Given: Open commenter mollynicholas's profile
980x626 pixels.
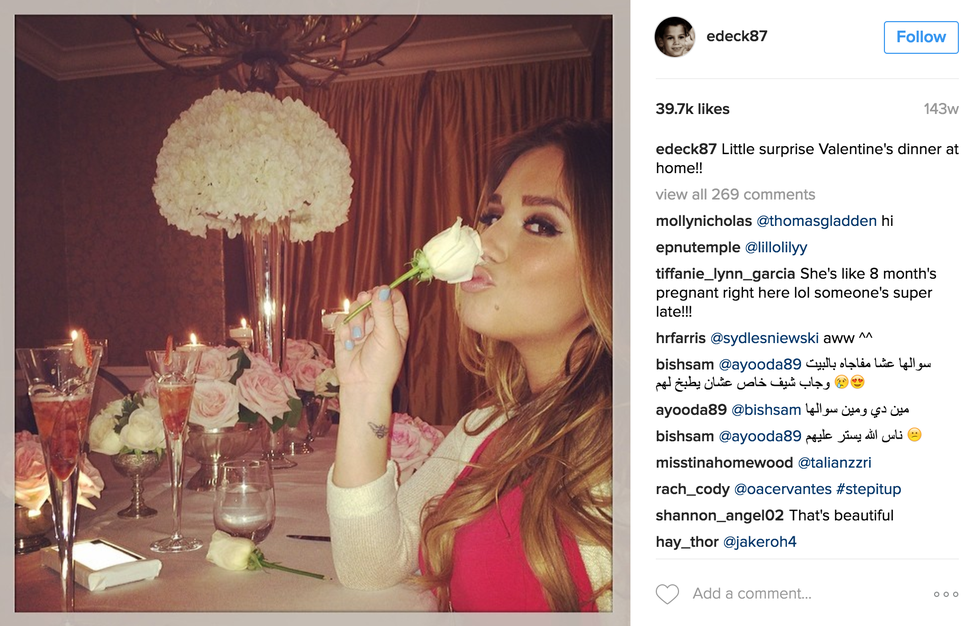Looking at the screenshot, I should (x=704, y=221).
